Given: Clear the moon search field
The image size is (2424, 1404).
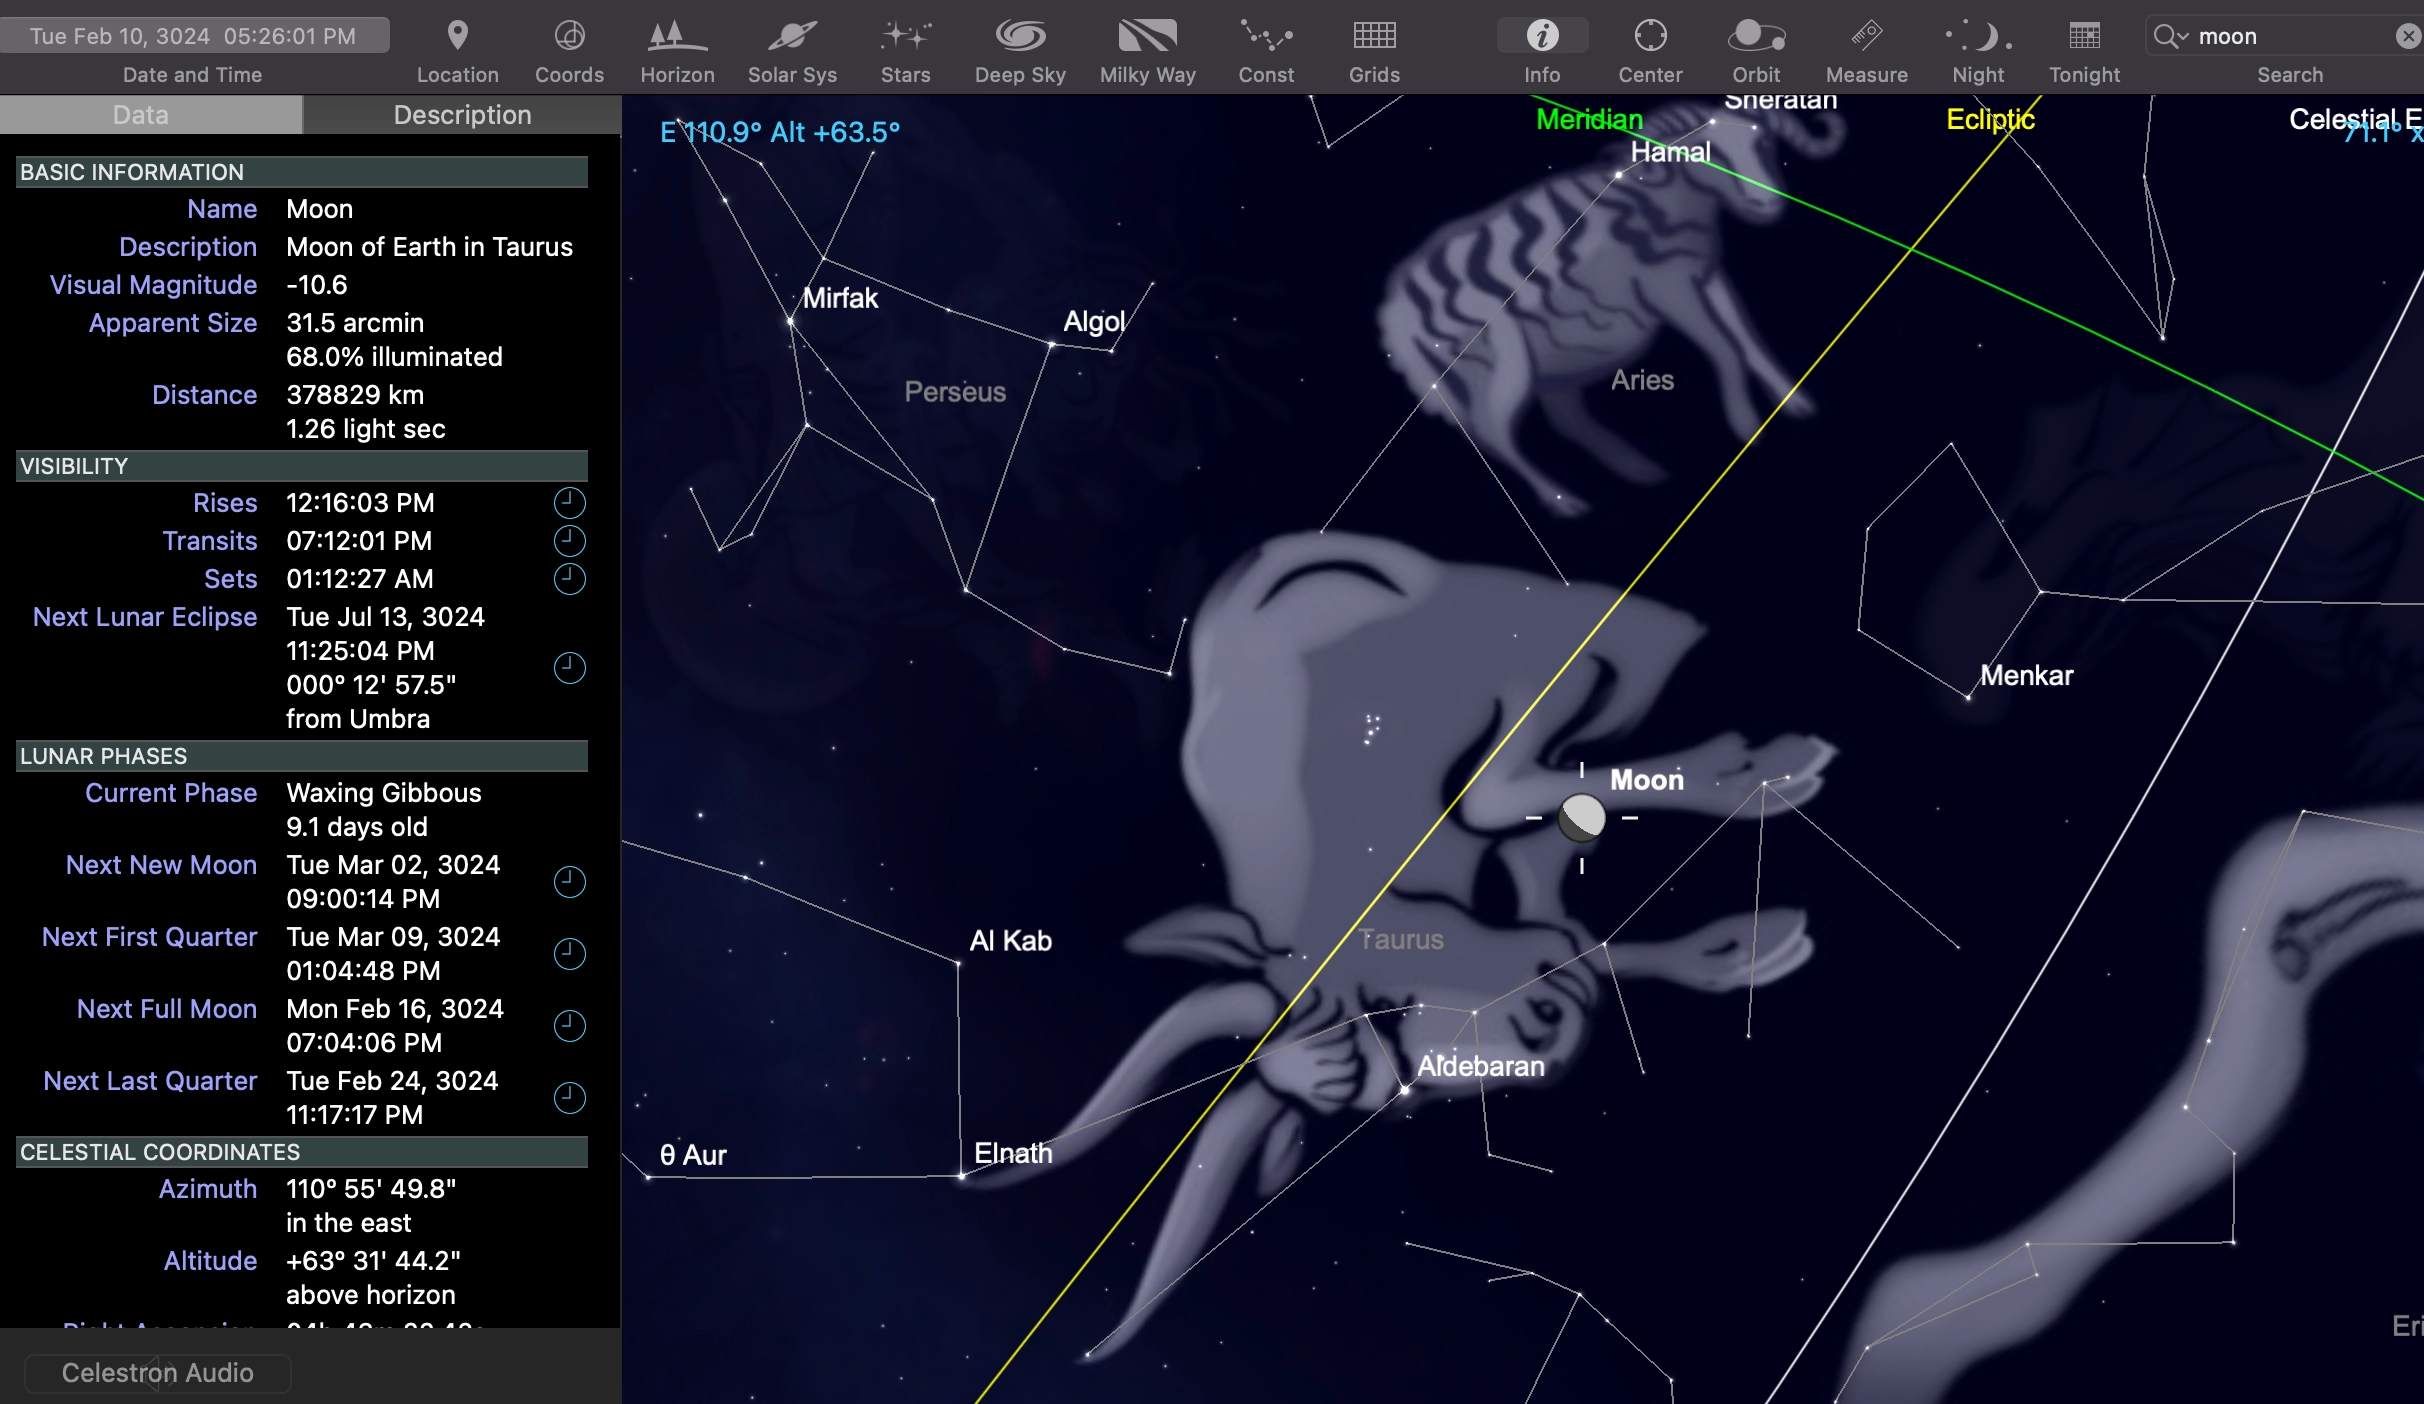Looking at the screenshot, I should pos(2408,37).
